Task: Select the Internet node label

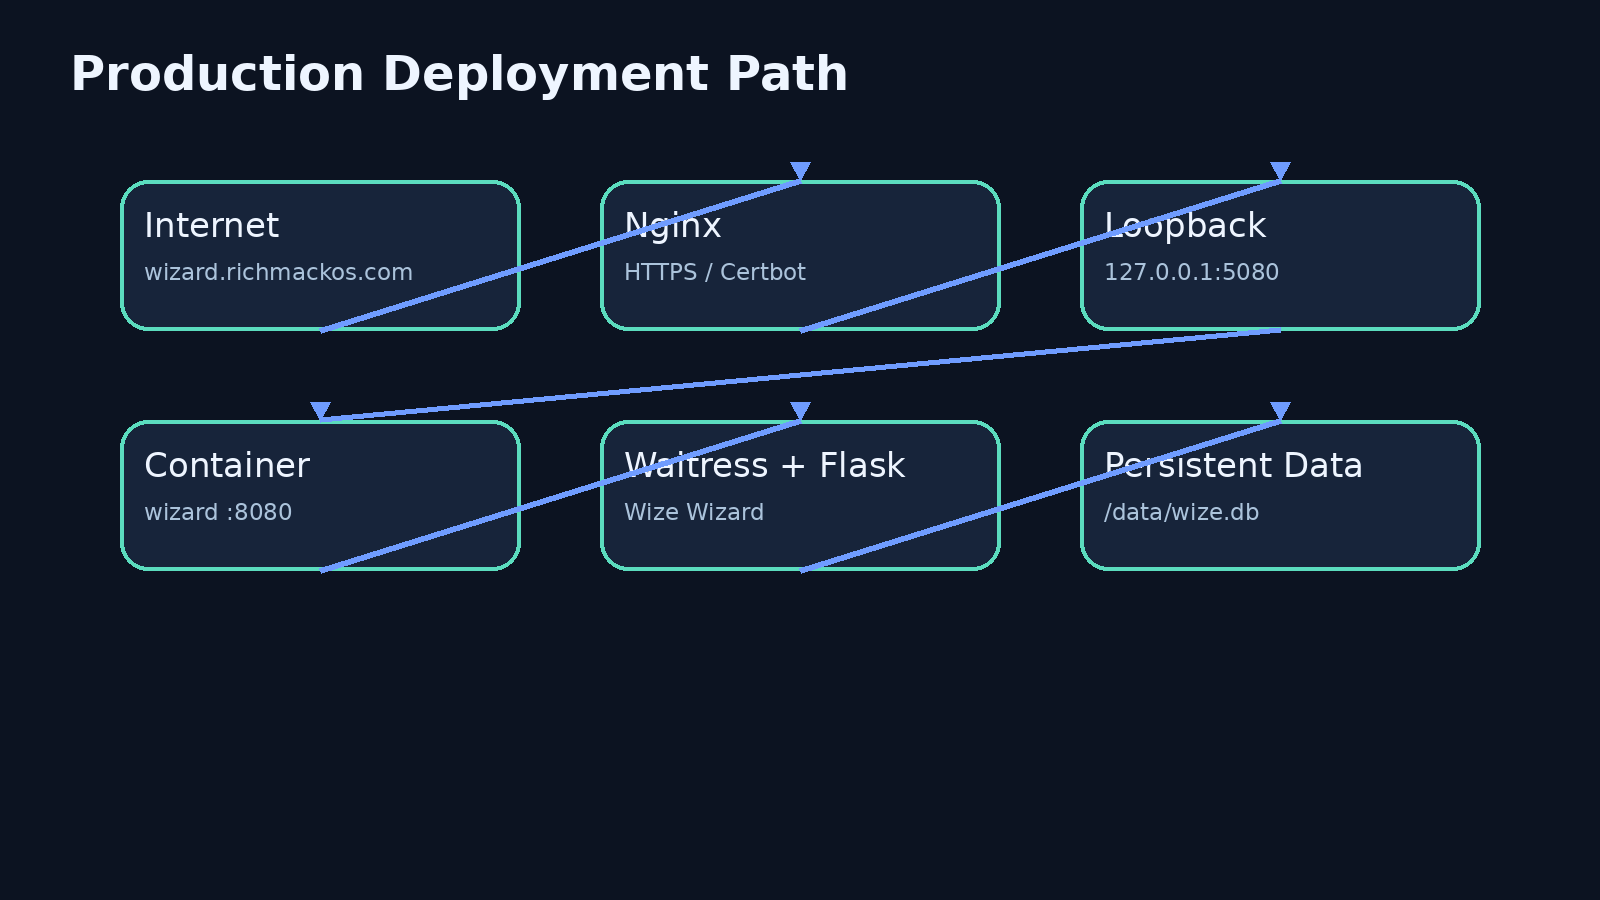Action: coord(211,226)
